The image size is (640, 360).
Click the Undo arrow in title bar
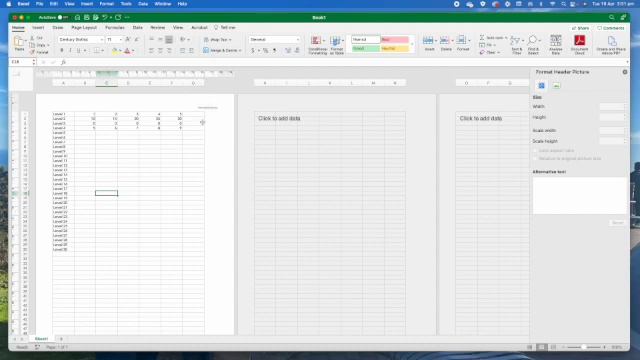[x=105, y=18]
